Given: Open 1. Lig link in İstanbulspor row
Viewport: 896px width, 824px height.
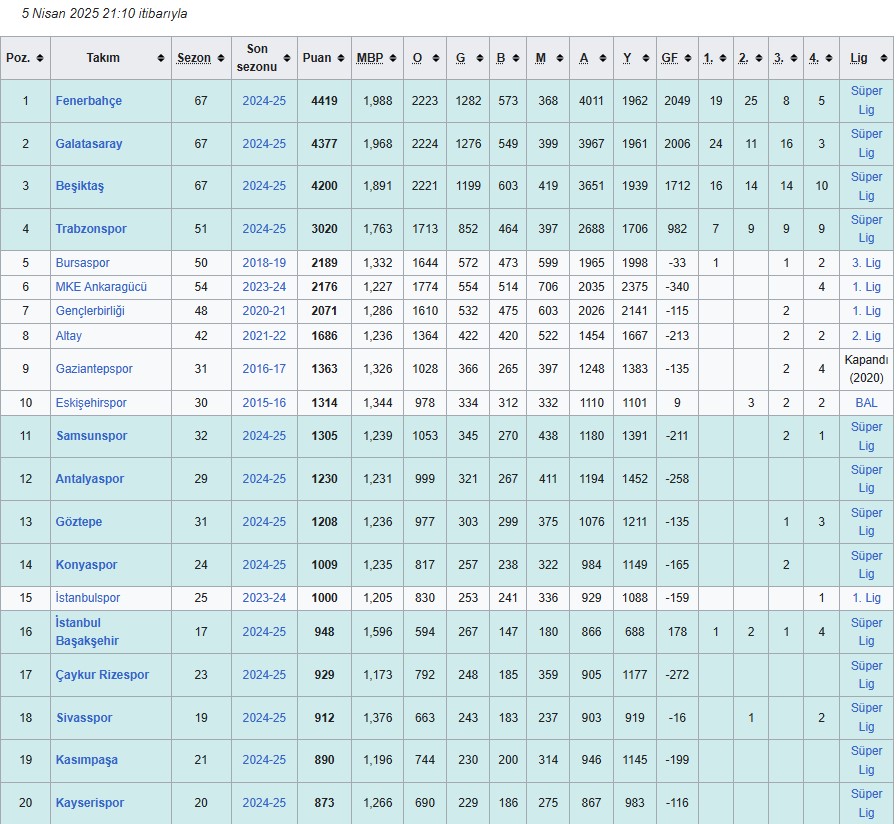Looking at the screenshot, I should (x=866, y=598).
